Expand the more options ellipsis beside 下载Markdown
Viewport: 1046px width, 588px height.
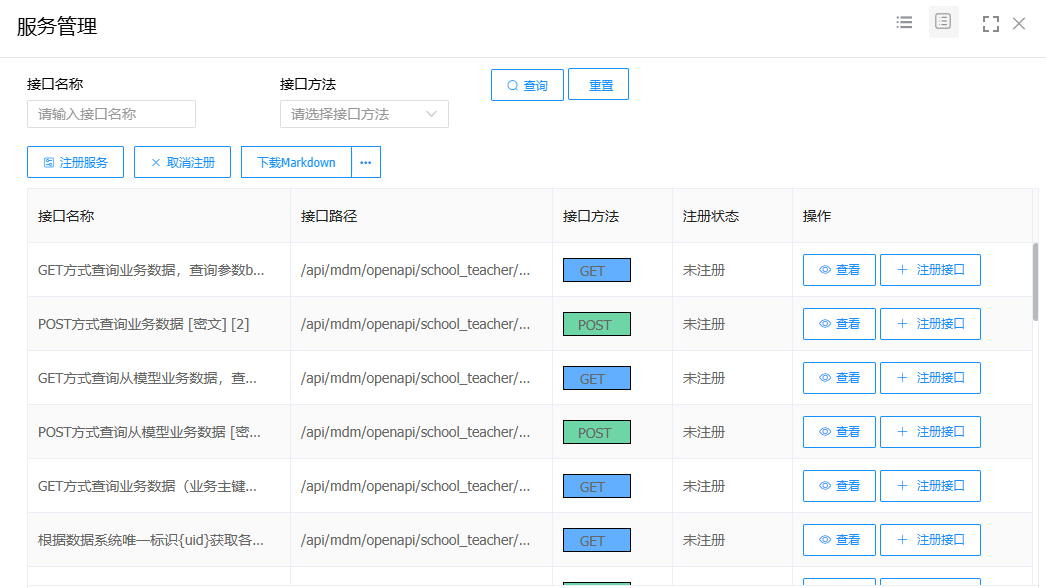pyautogui.click(x=366, y=162)
